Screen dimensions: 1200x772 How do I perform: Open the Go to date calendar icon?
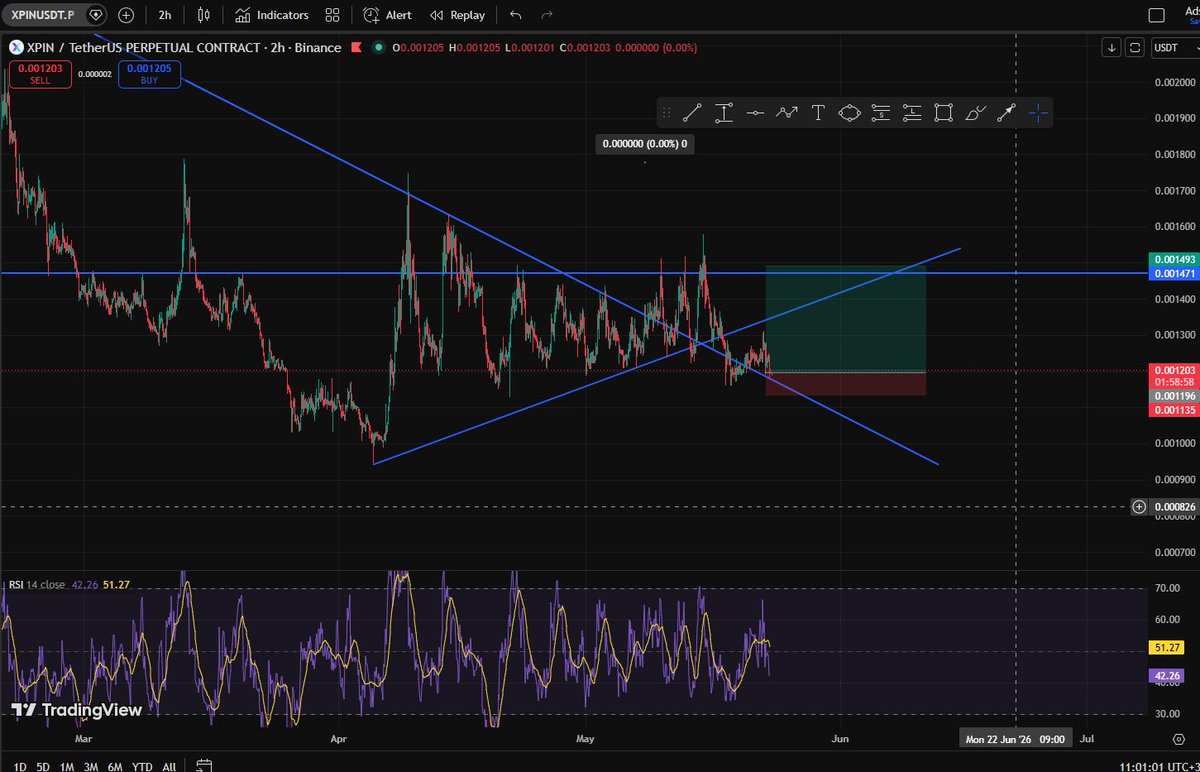pyautogui.click(x=203, y=766)
